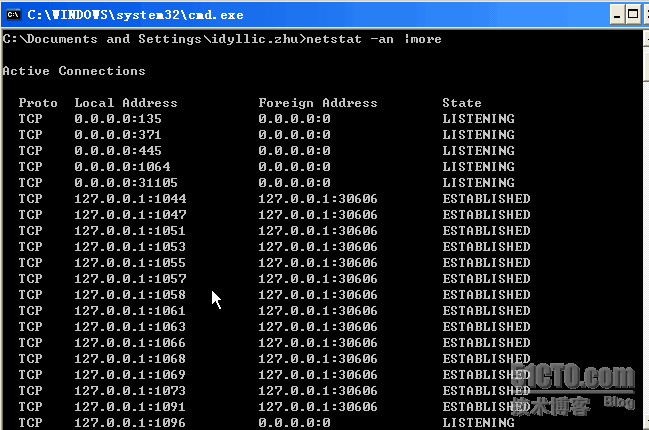Click foreign address 127.0.0.1:30606 of port 1057 row
The width and height of the screenshot is (649, 430).
(x=318, y=279)
